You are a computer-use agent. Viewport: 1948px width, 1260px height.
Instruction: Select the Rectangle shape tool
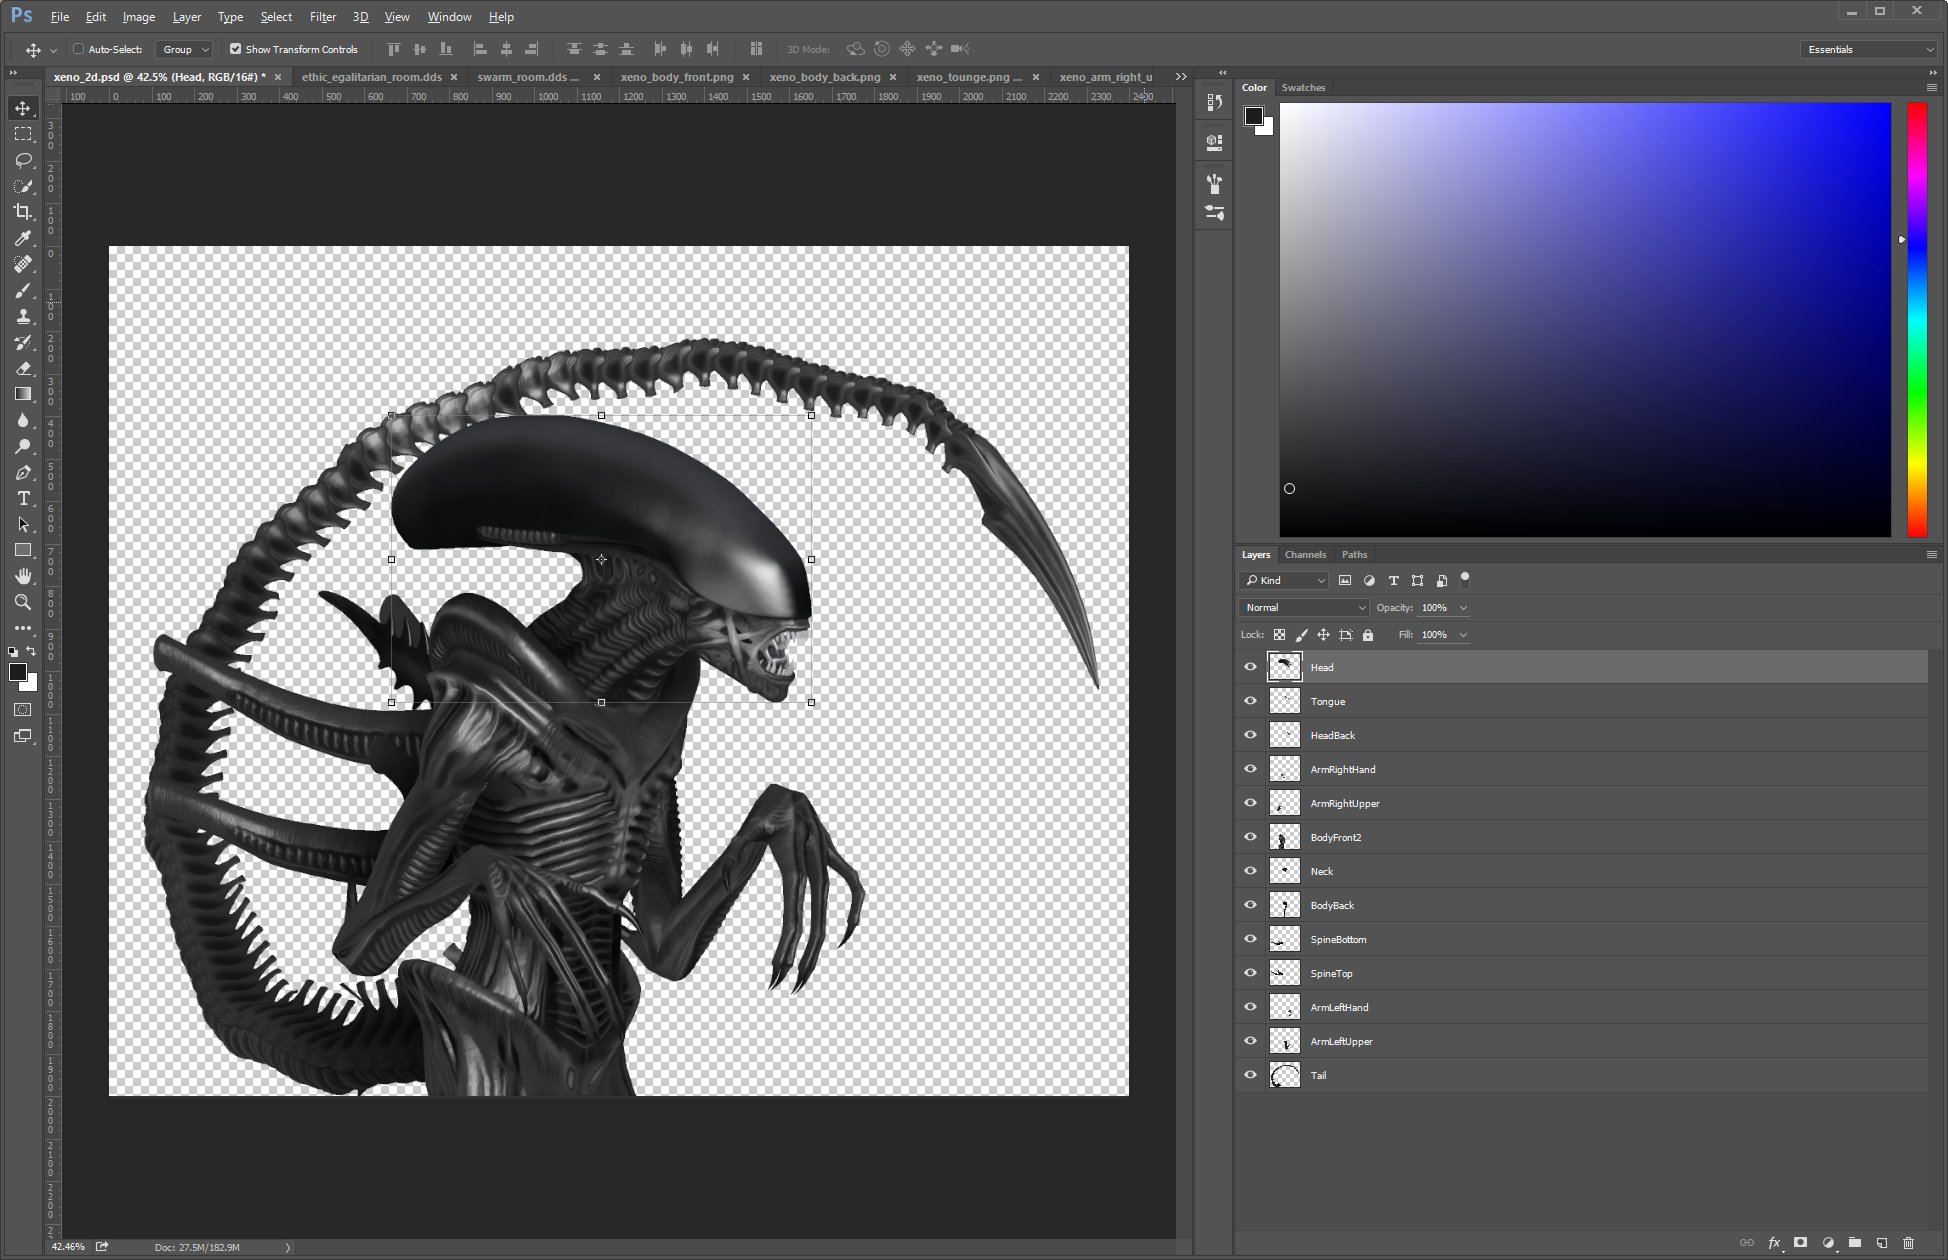pyautogui.click(x=23, y=550)
